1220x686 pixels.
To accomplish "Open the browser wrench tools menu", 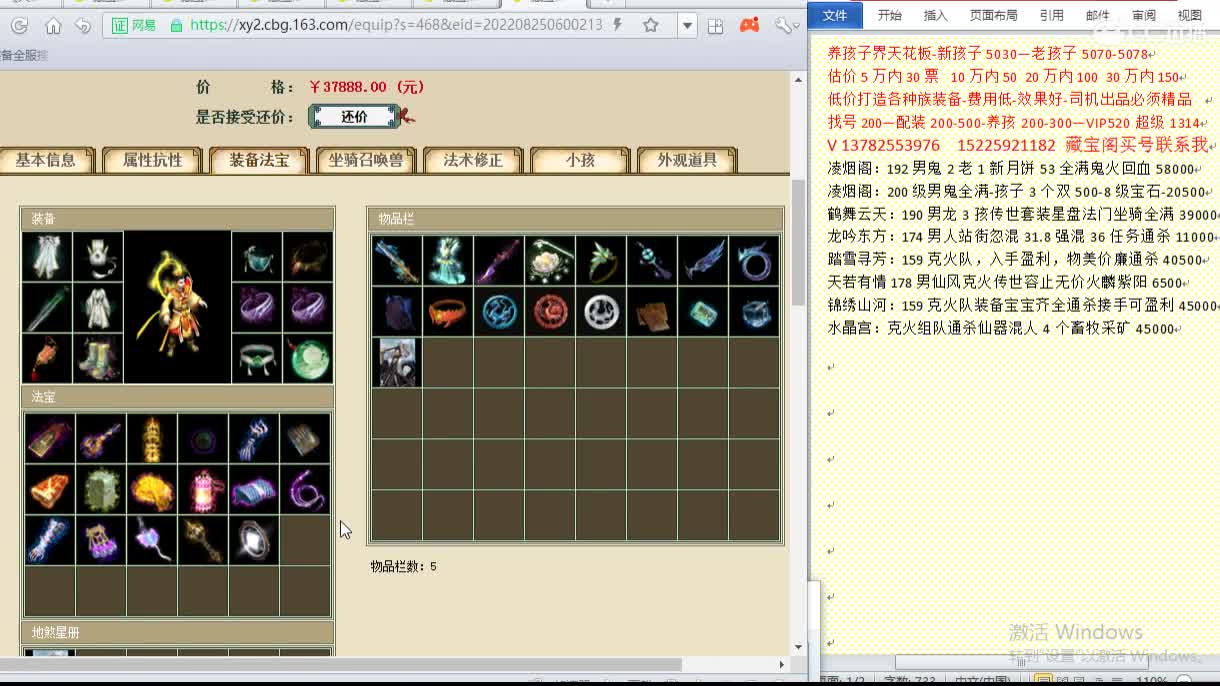I will [x=783, y=25].
